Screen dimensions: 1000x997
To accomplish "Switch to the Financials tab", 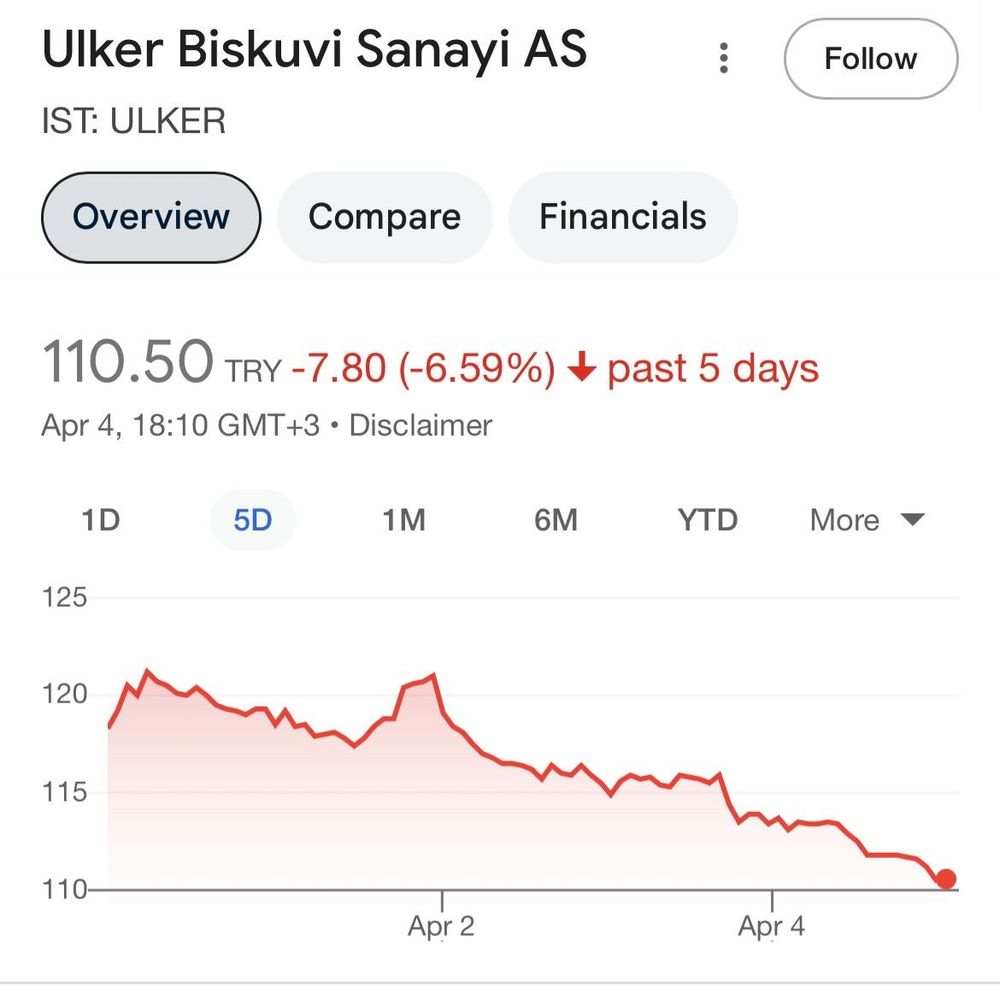I will (622, 217).
